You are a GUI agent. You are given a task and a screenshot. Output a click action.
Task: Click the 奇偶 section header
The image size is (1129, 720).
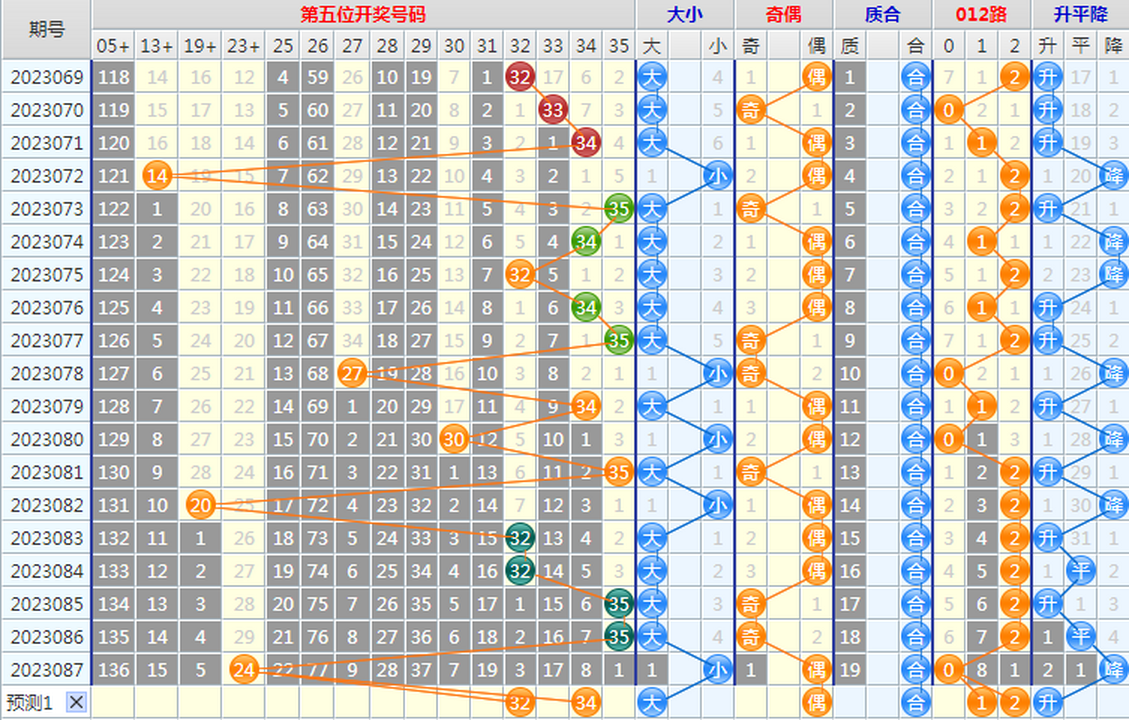783,14
